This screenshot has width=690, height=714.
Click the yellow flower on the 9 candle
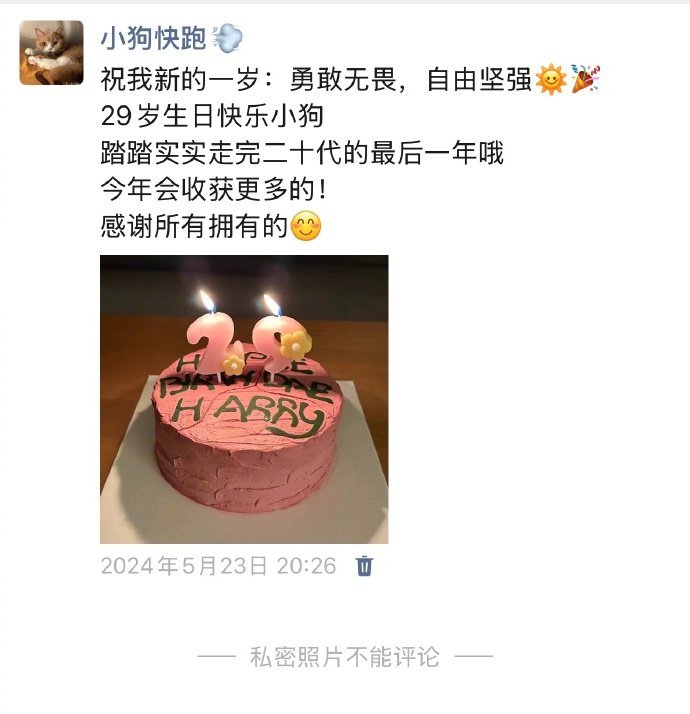point(296,345)
